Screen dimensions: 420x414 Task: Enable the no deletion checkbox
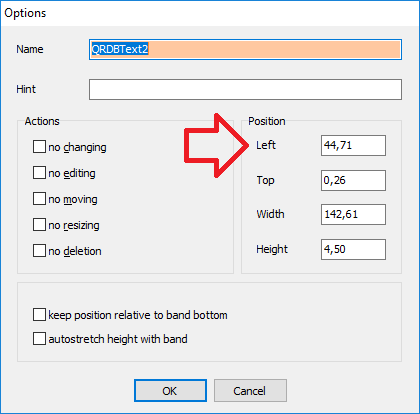pos(39,251)
